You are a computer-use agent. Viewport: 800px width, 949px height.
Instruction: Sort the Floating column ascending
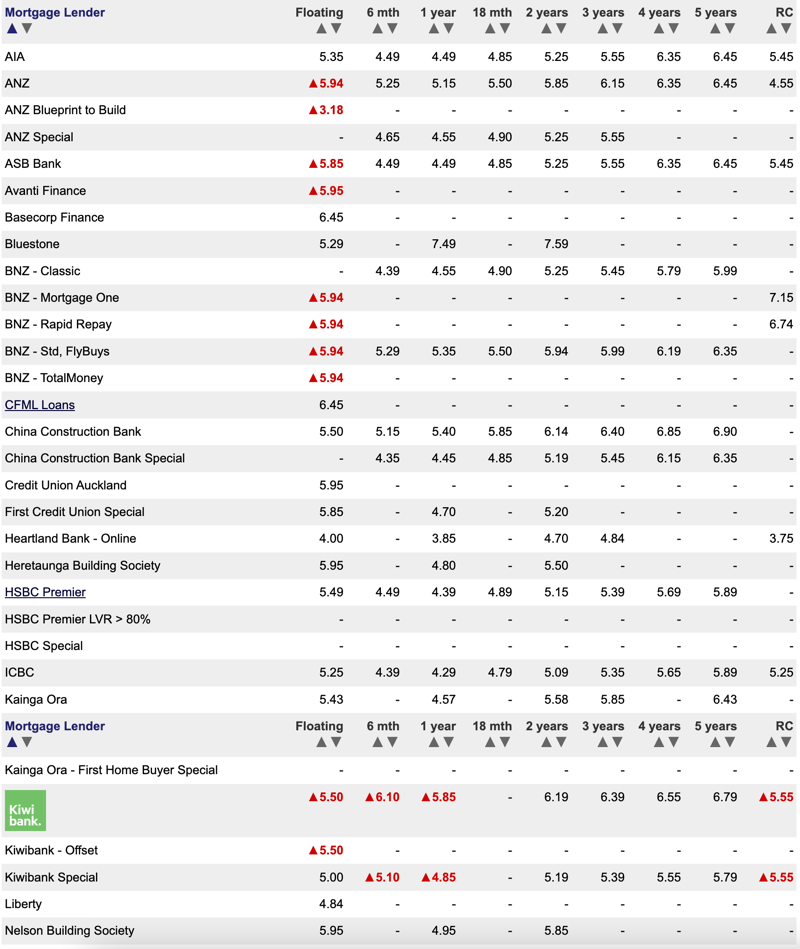click(x=321, y=29)
